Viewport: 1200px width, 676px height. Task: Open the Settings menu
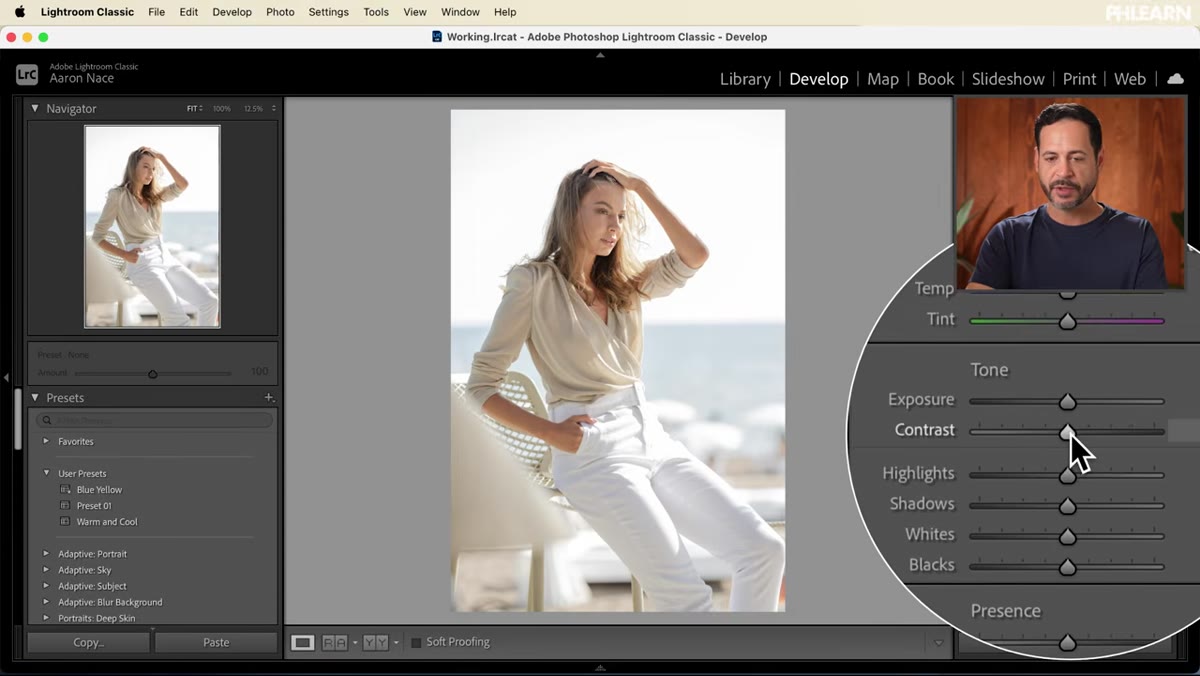coord(328,12)
